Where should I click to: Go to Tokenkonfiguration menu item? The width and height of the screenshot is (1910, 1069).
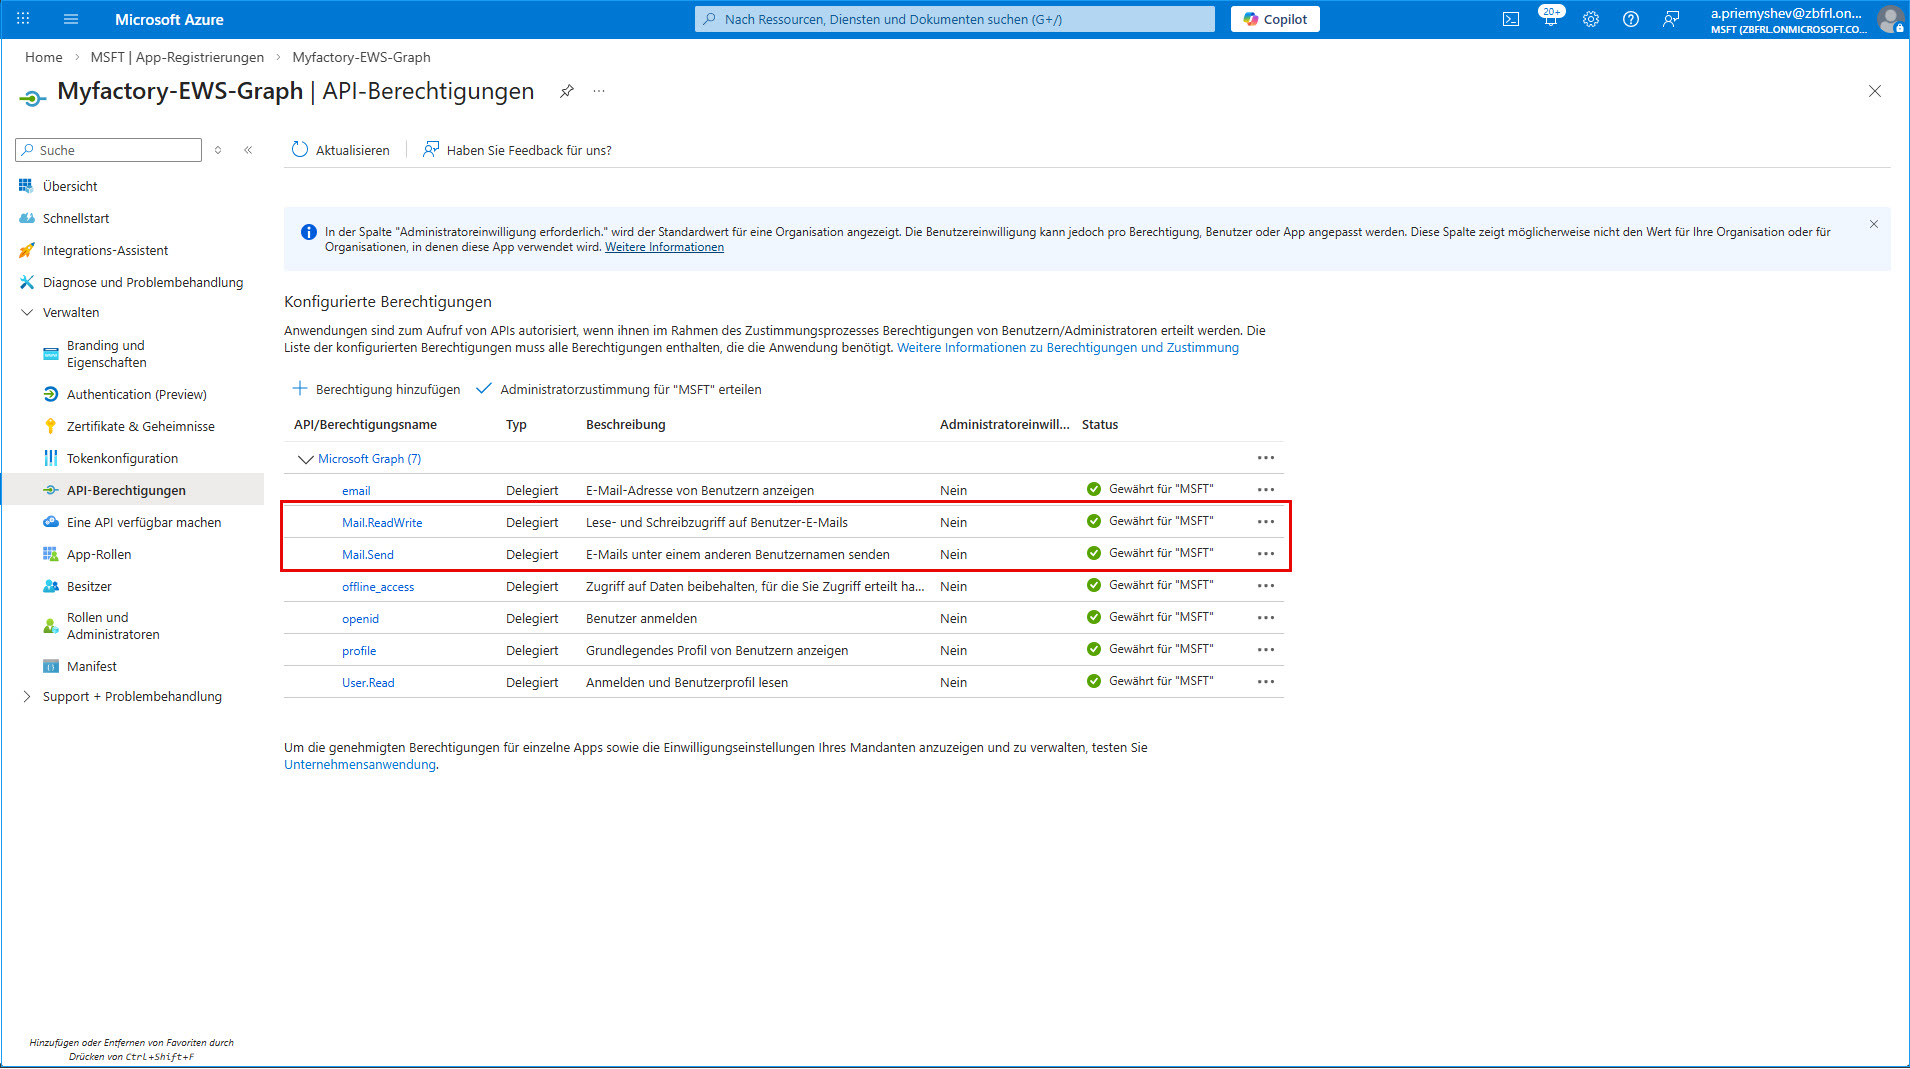pyautogui.click(x=122, y=458)
